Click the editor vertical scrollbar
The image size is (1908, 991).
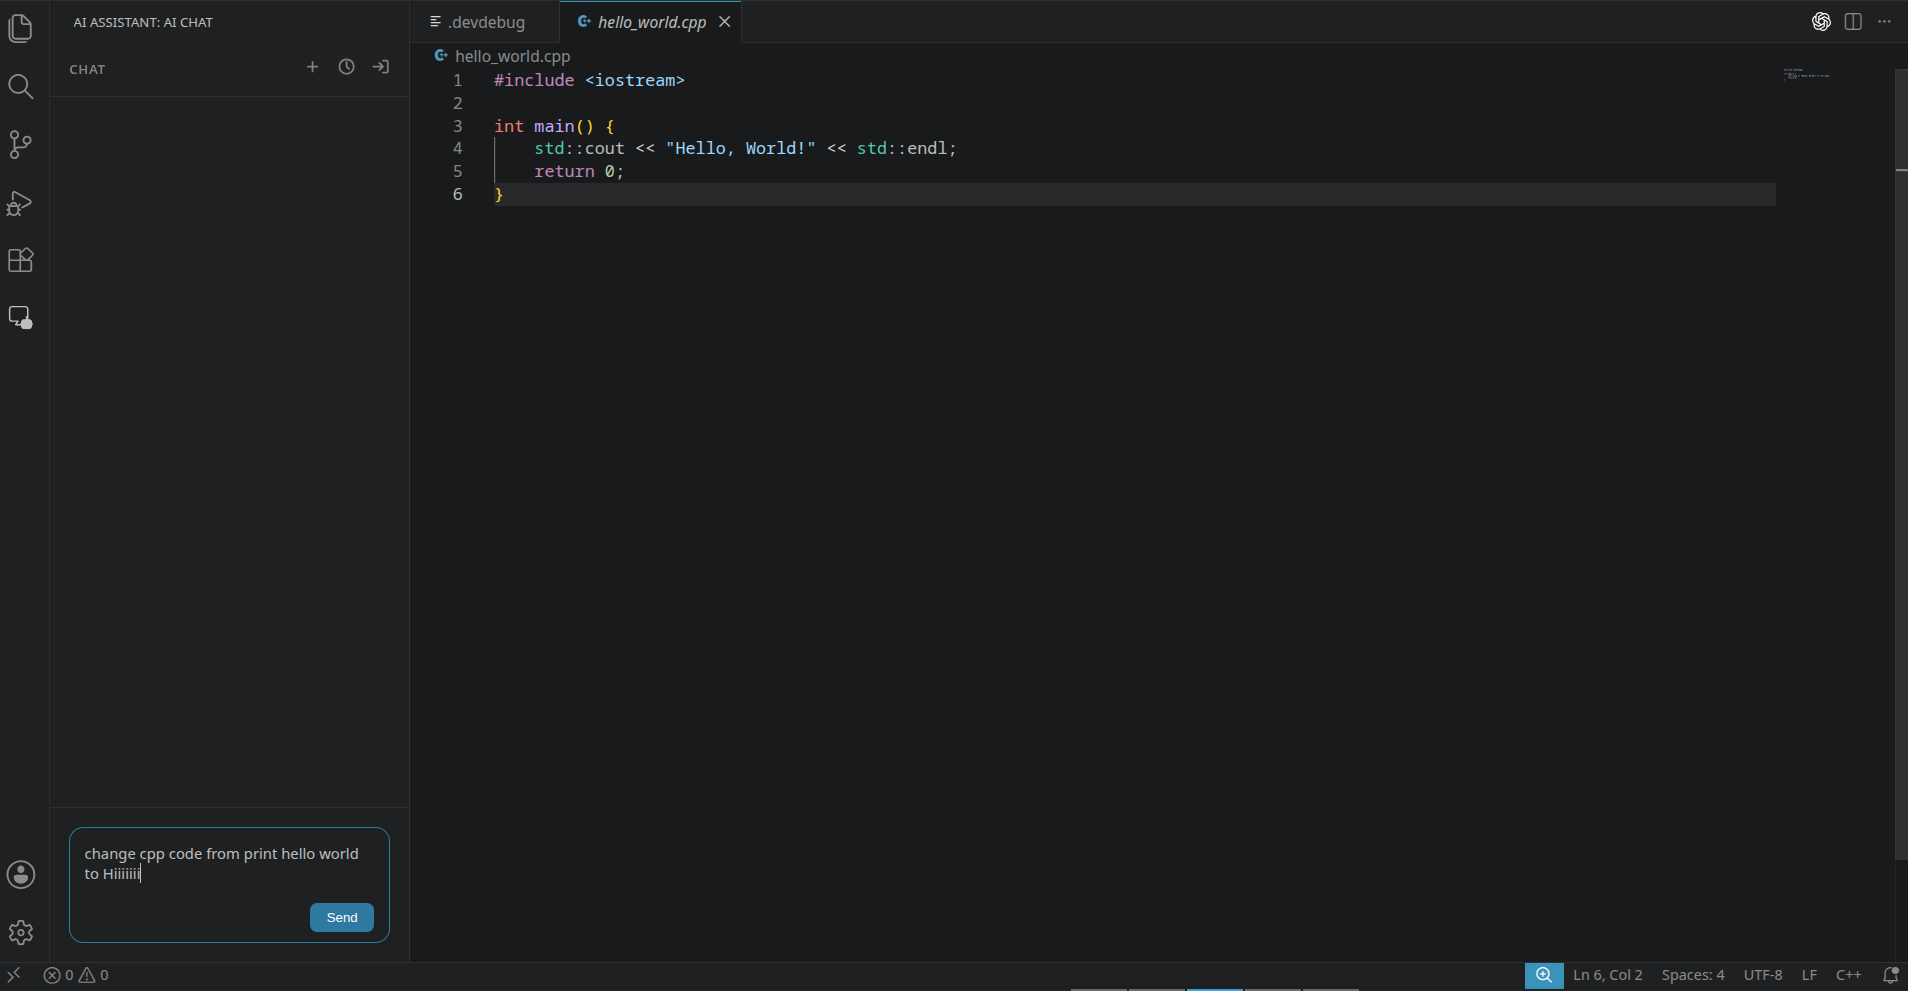(x=1901, y=465)
